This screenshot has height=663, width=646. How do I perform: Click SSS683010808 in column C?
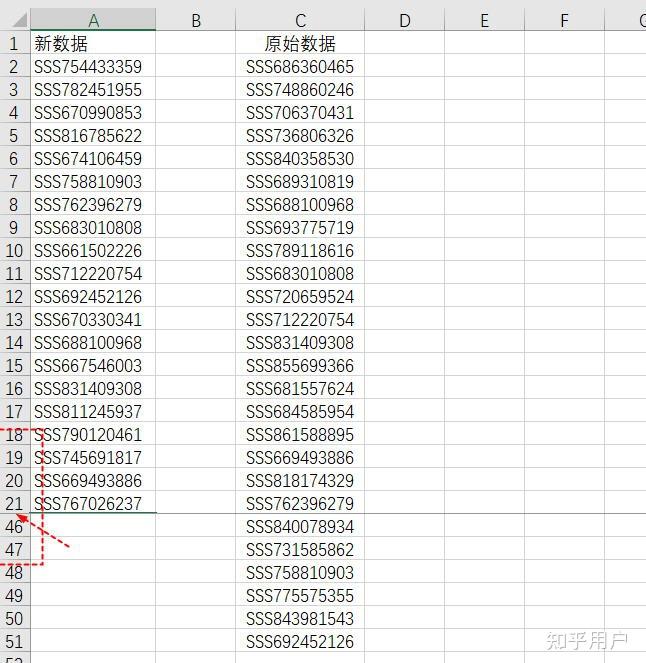(x=300, y=274)
